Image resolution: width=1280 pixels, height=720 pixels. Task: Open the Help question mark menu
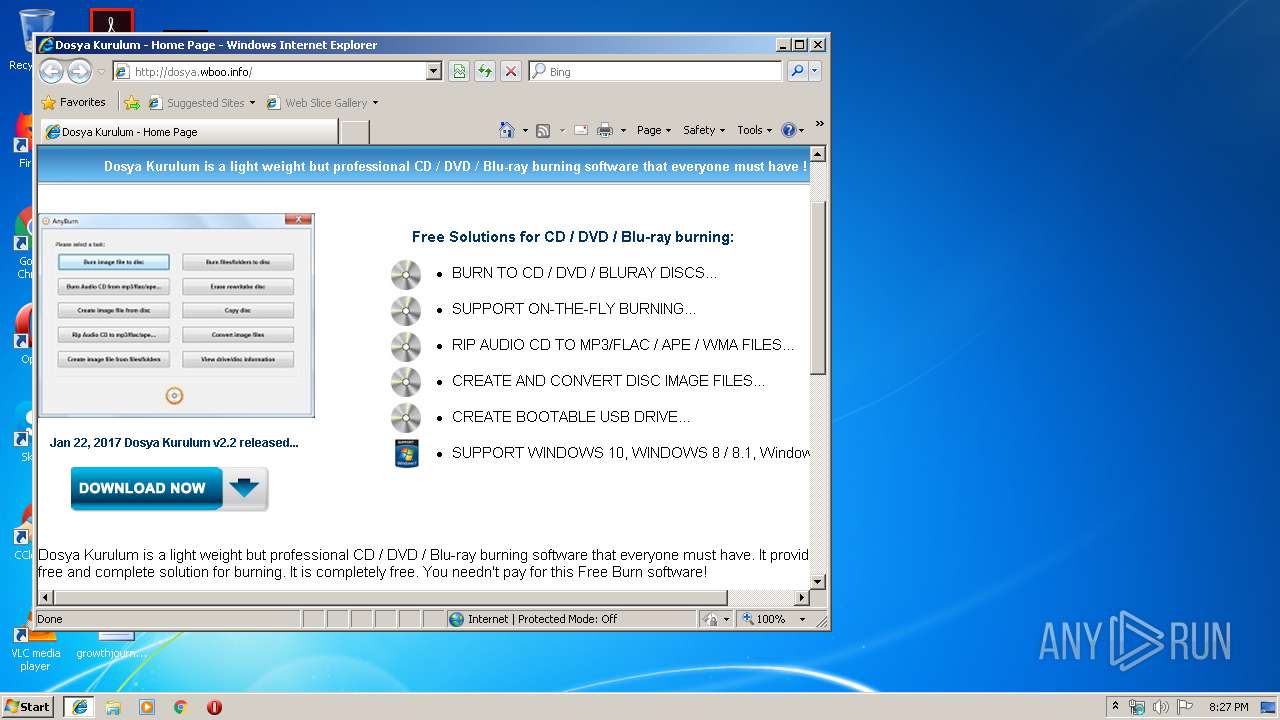tap(792, 130)
